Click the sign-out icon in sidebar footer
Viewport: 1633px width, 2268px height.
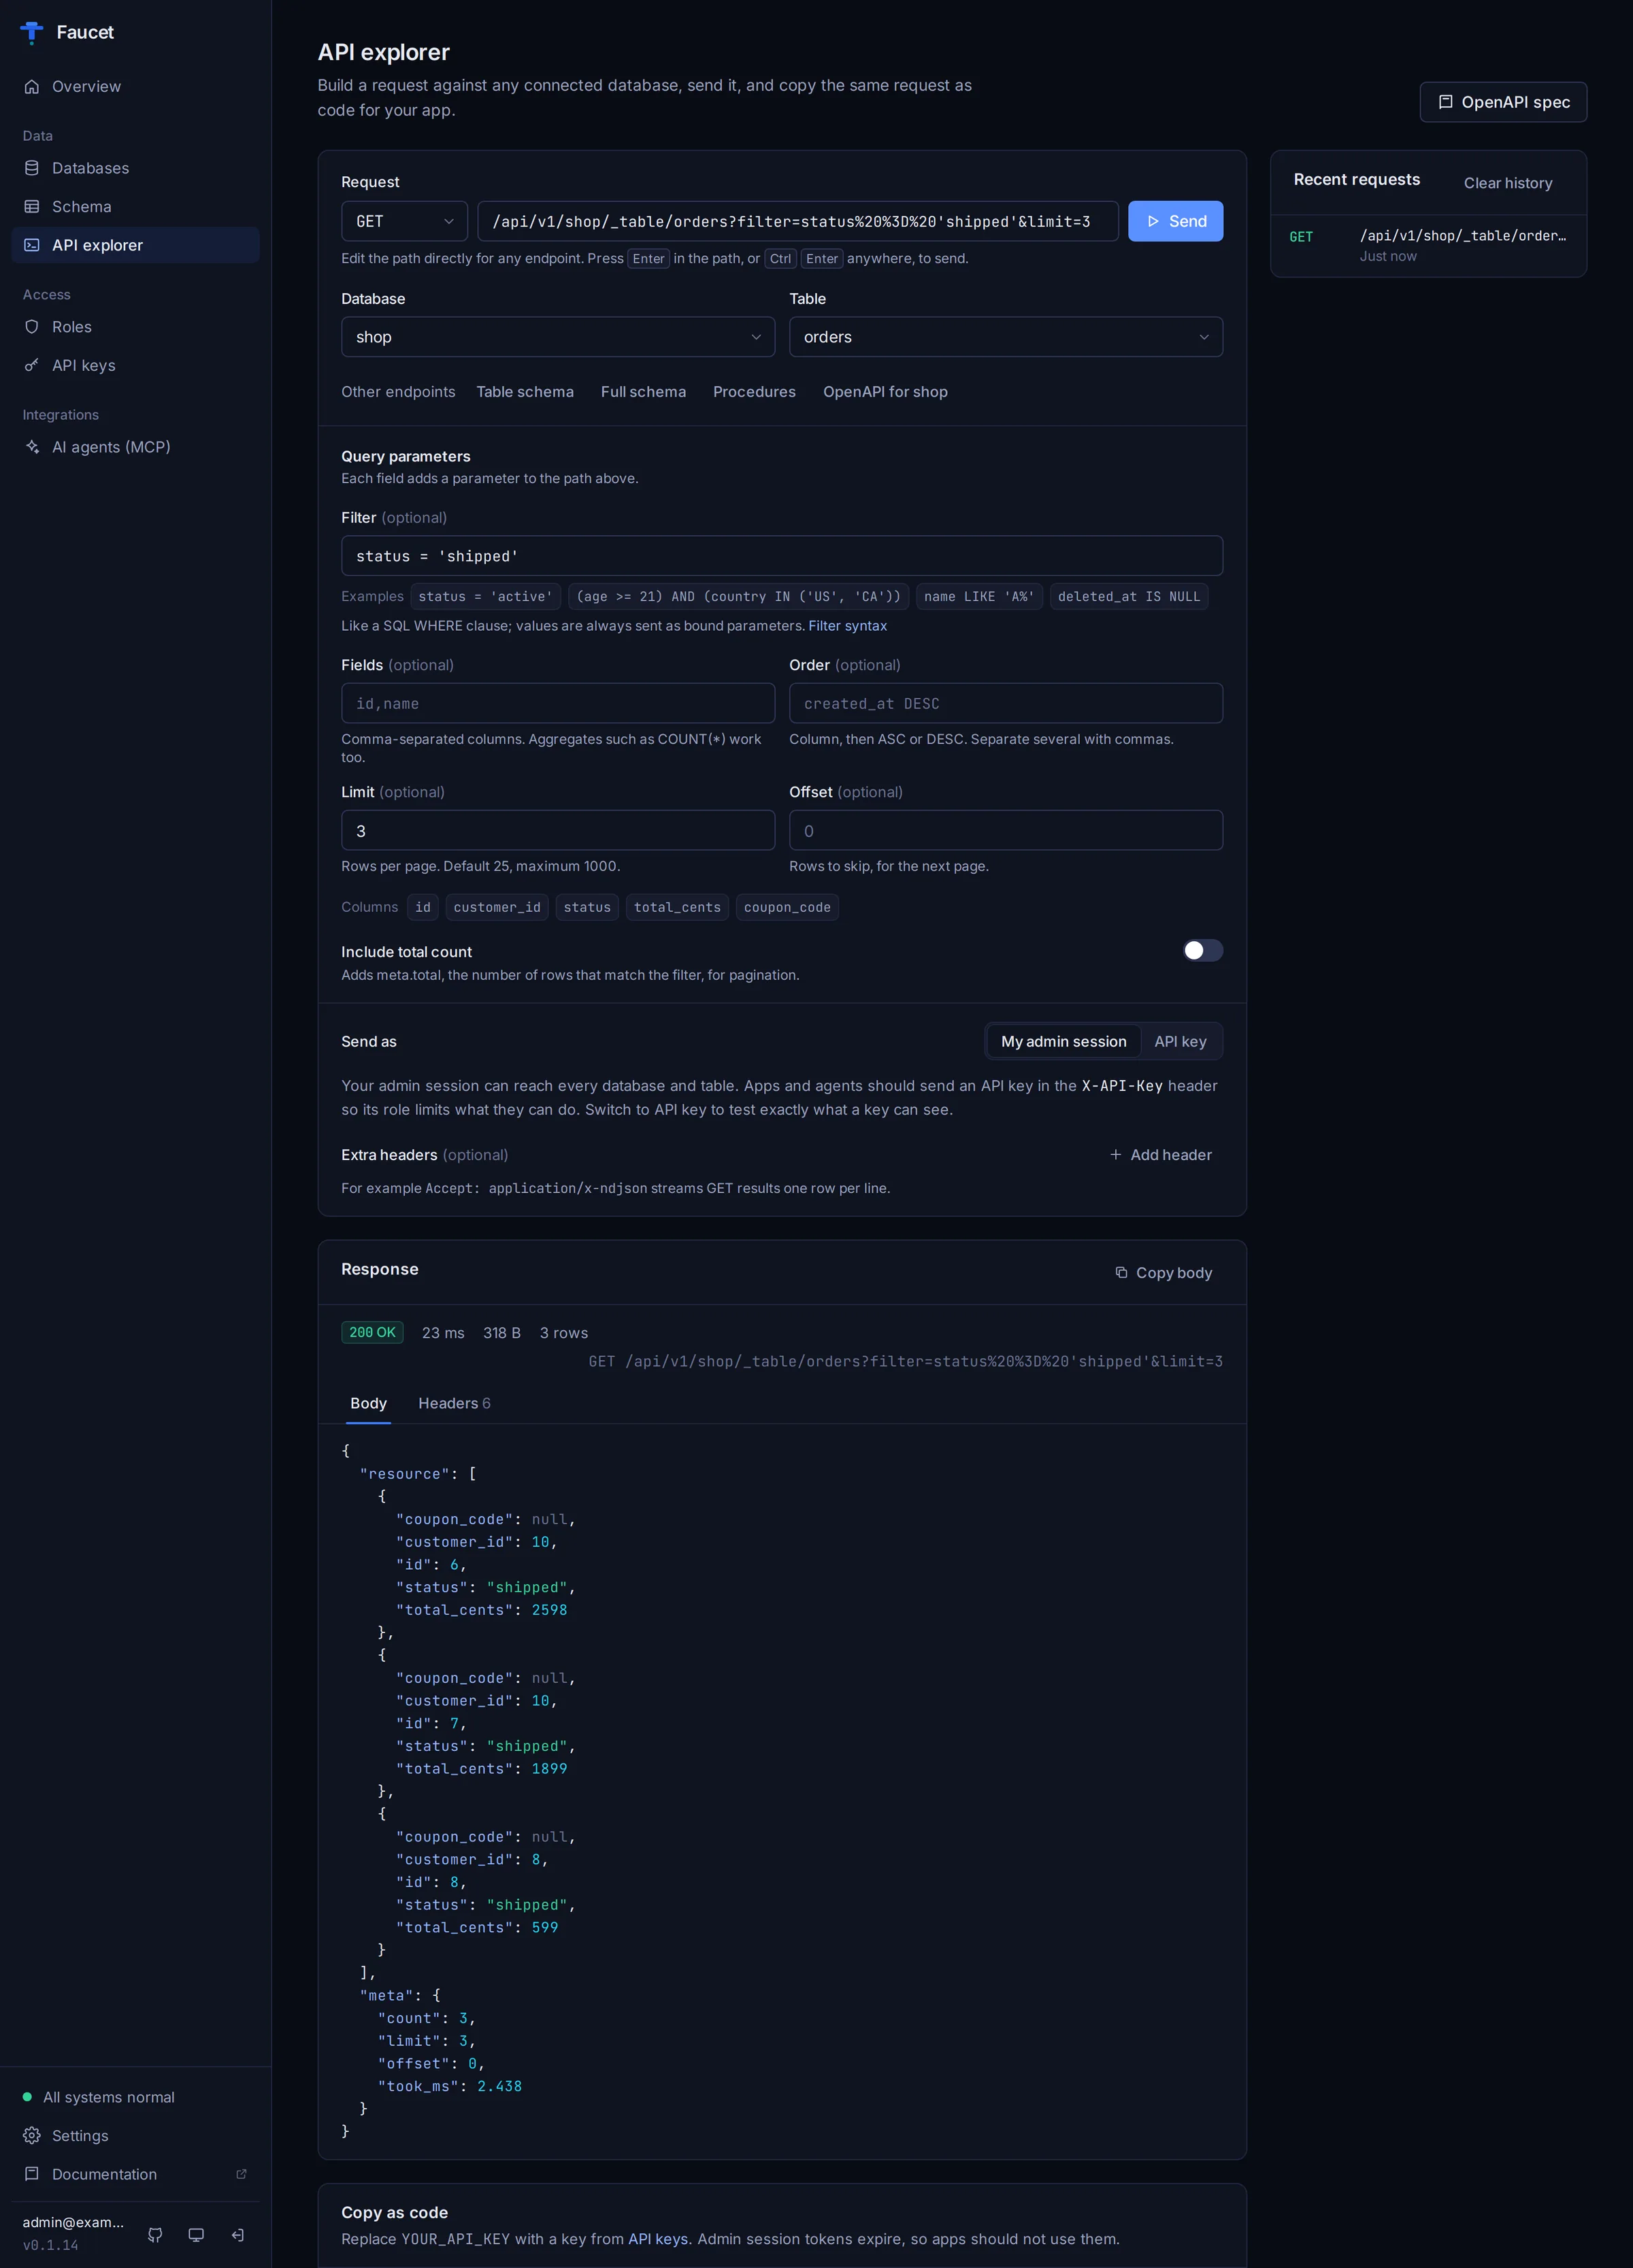point(238,2234)
